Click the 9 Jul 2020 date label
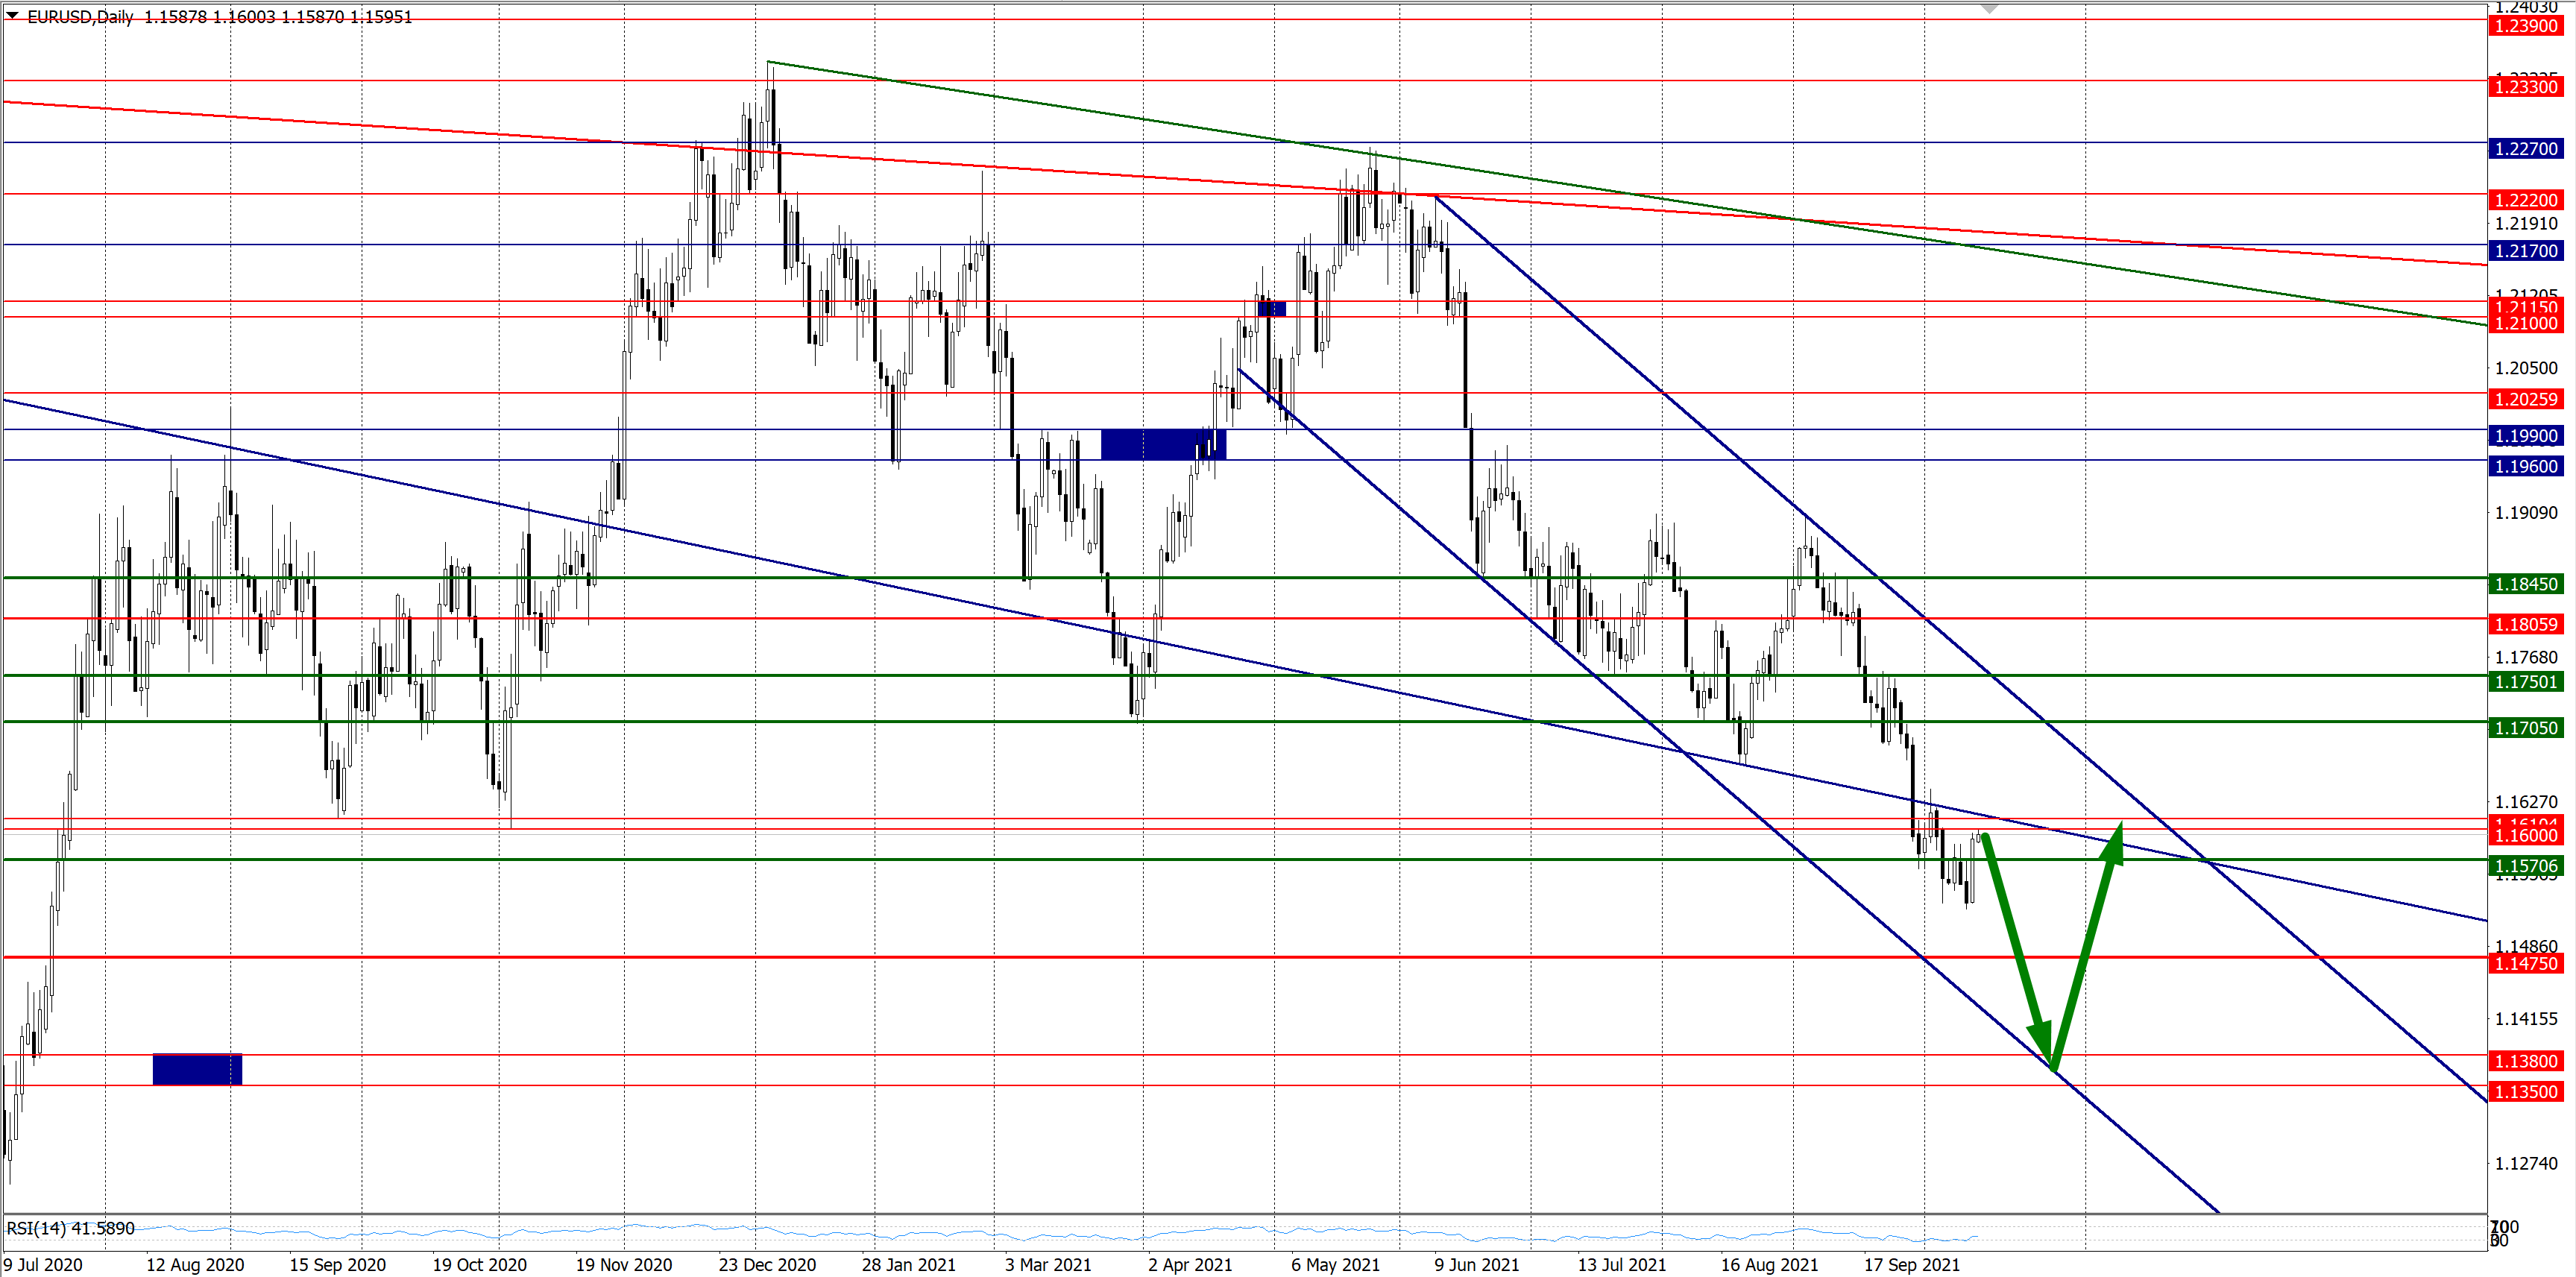 [43, 1265]
